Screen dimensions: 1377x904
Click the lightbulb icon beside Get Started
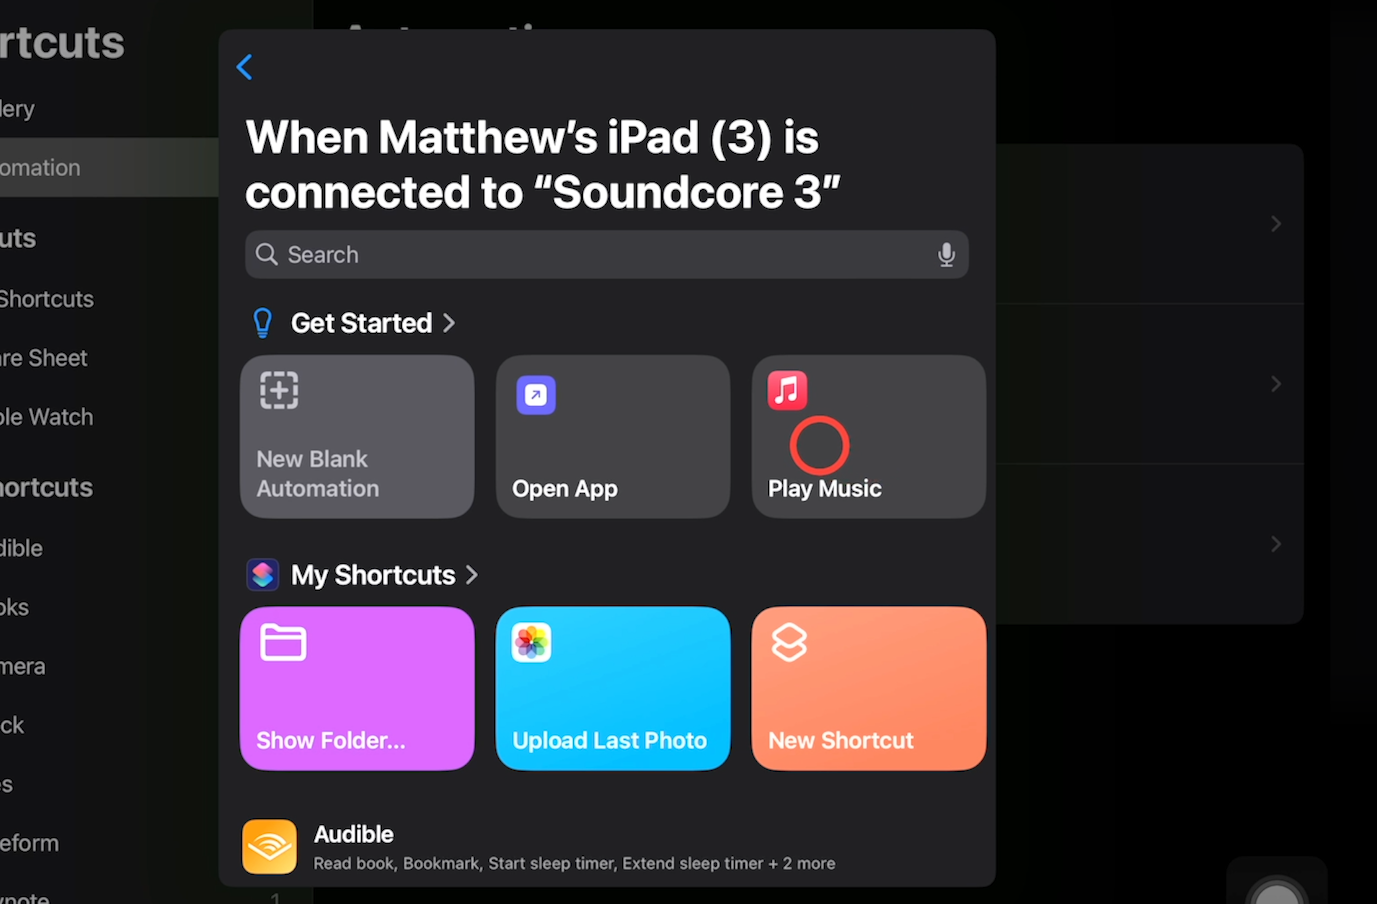pyautogui.click(x=262, y=323)
